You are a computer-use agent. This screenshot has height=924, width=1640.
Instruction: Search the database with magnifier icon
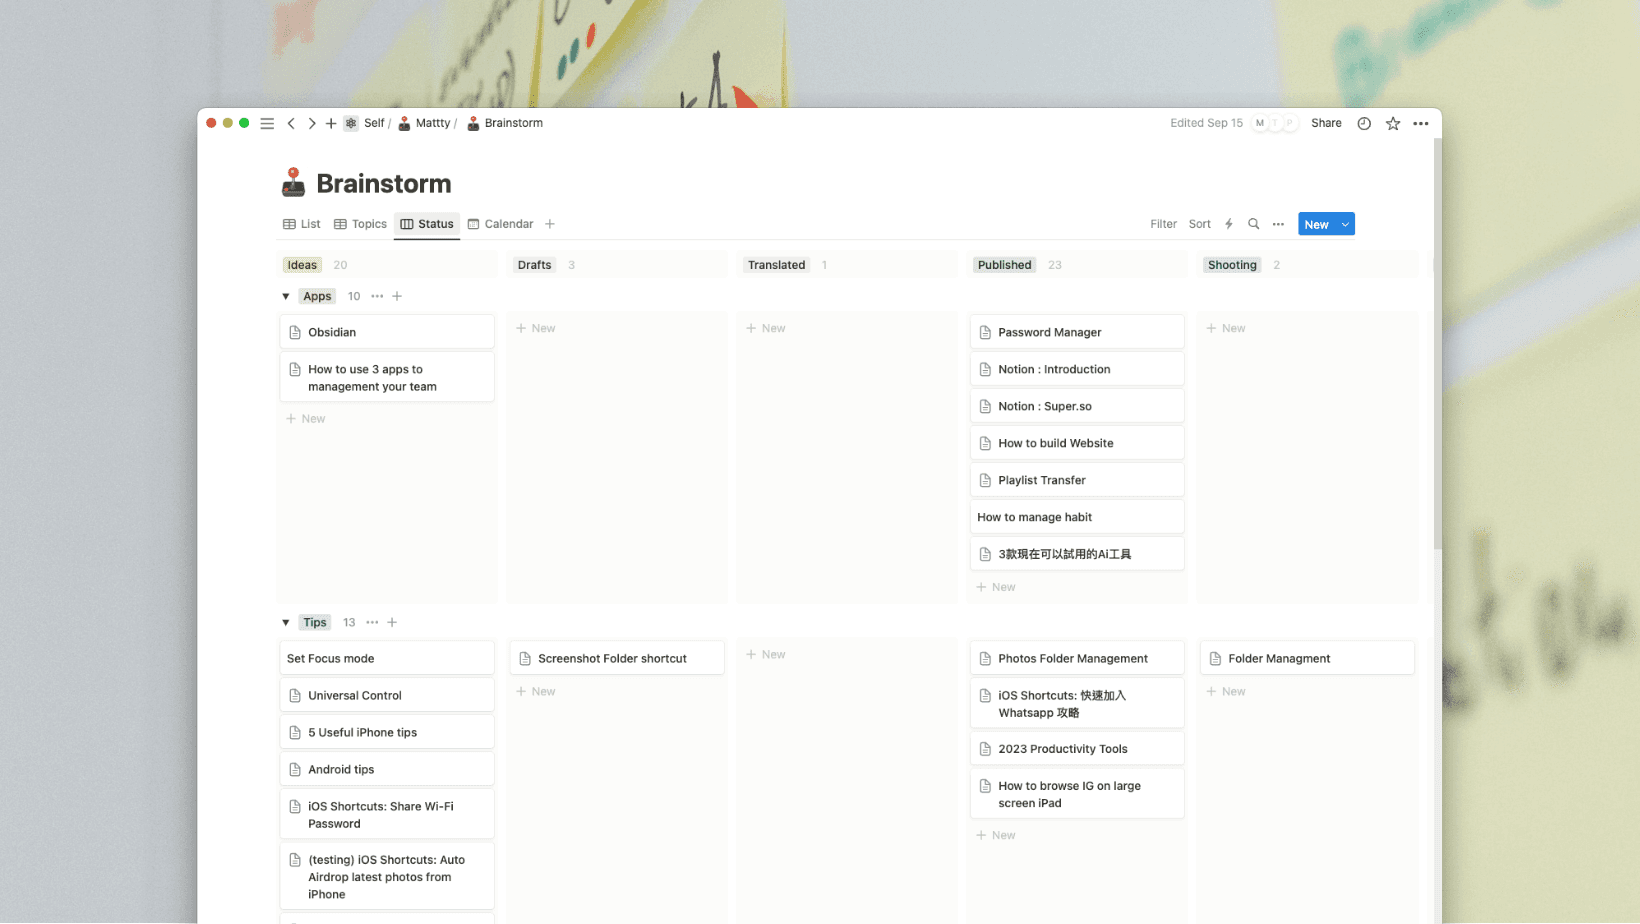1253,224
